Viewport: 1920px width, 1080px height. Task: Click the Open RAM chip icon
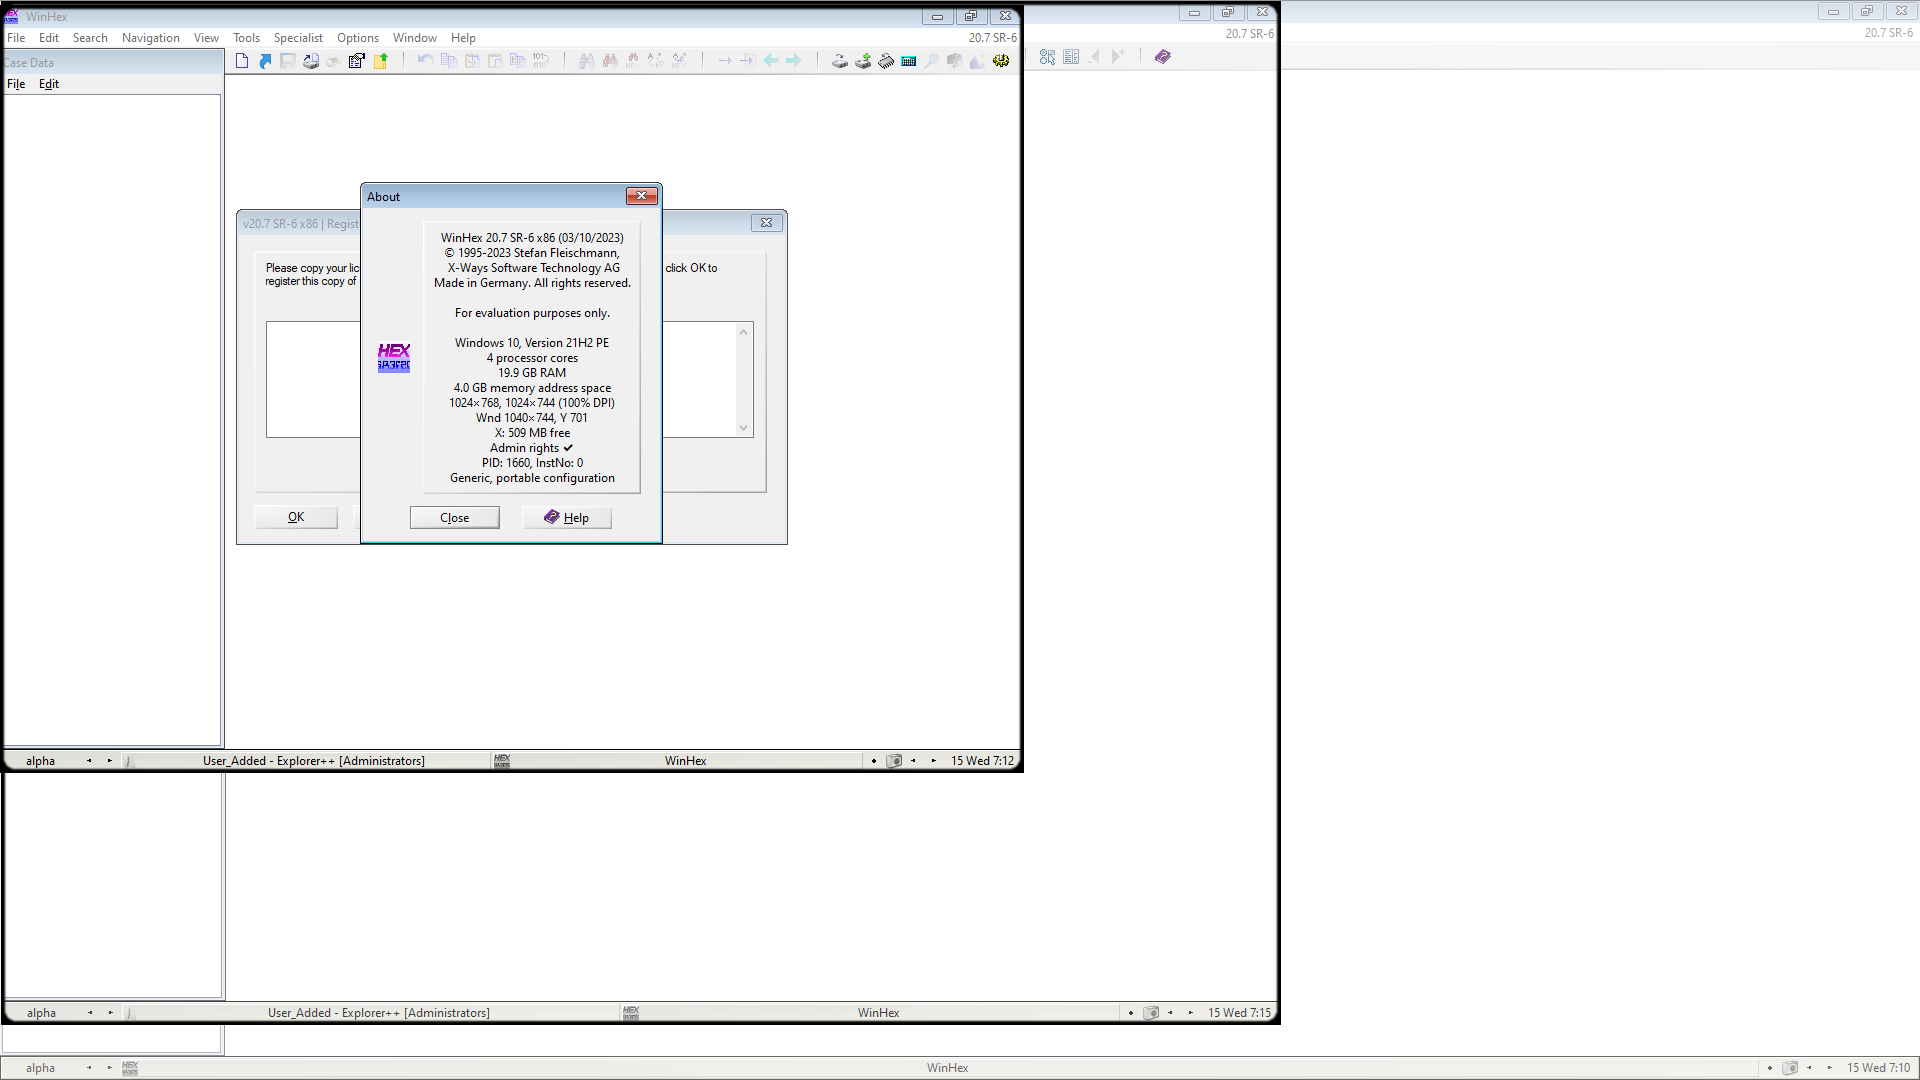(x=886, y=61)
